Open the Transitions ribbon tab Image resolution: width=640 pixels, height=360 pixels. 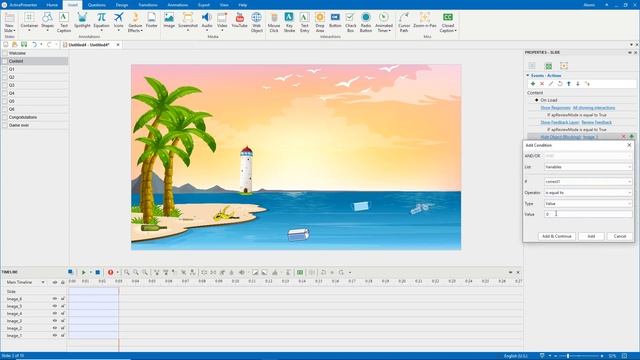click(148, 5)
